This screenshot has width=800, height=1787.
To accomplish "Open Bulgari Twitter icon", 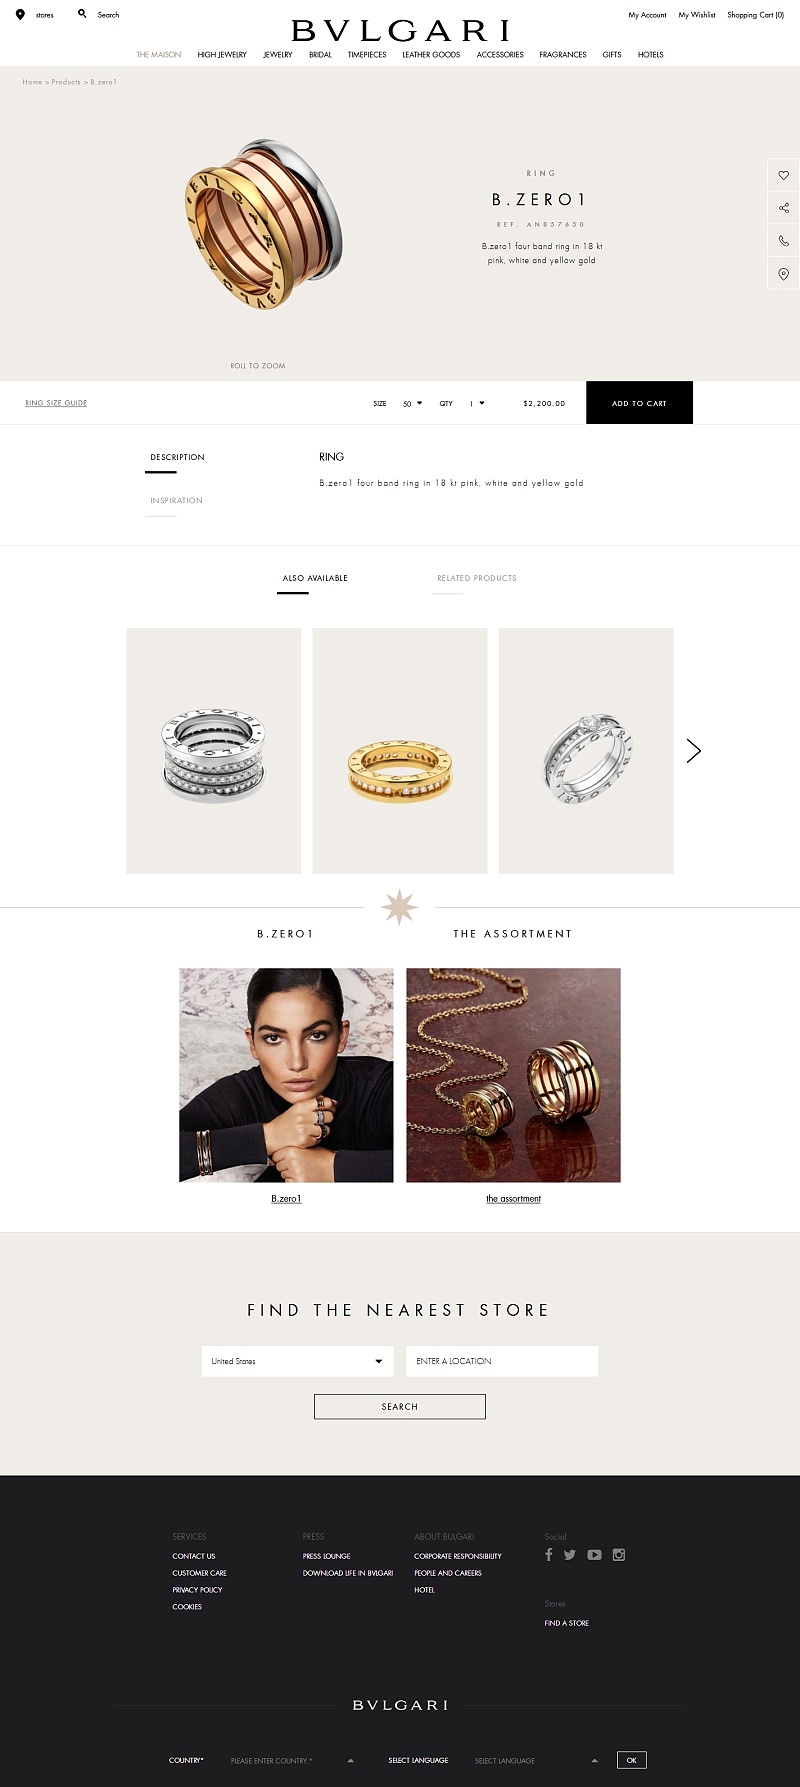I will pyautogui.click(x=570, y=1555).
